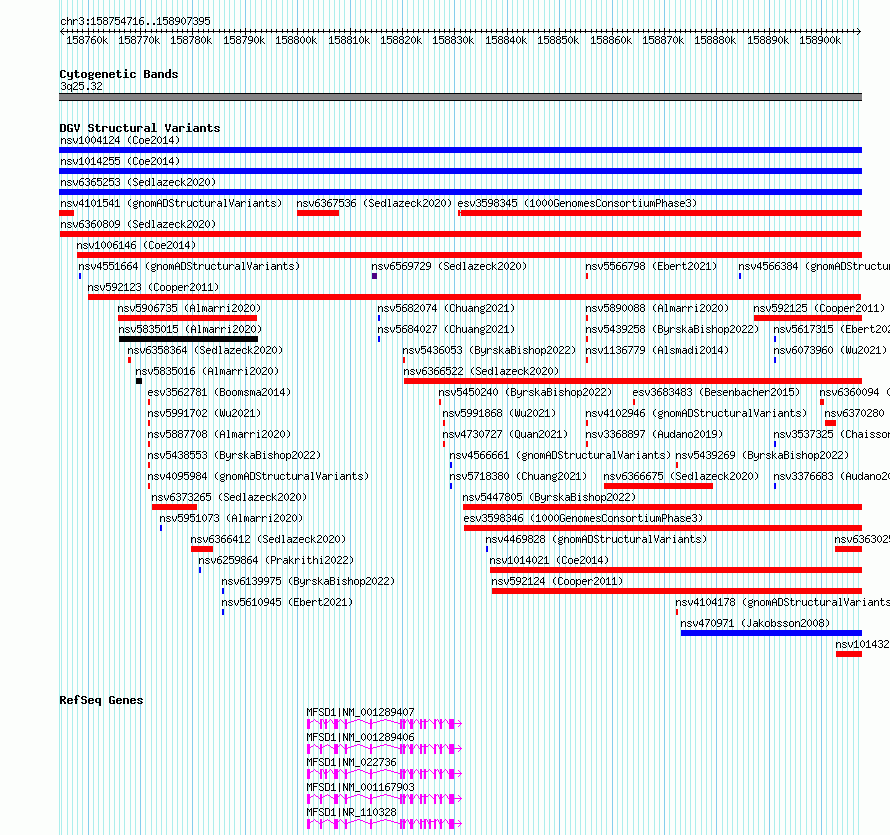Open the nsv6365253 (Sedlazeck2020) variant label
The height and width of the screenshot is (835, 890).
click(138, 182)
